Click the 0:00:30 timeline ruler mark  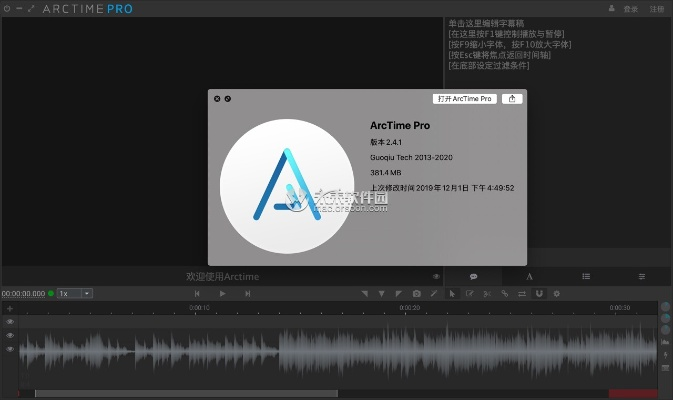point(620,308)
